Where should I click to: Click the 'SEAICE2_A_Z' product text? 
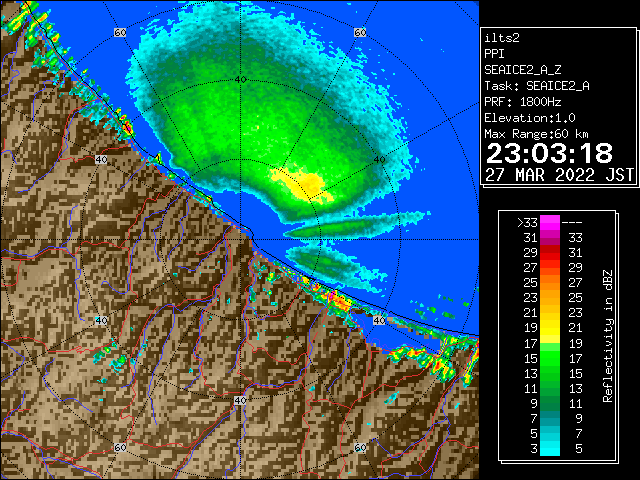click(x=523, y=70)
